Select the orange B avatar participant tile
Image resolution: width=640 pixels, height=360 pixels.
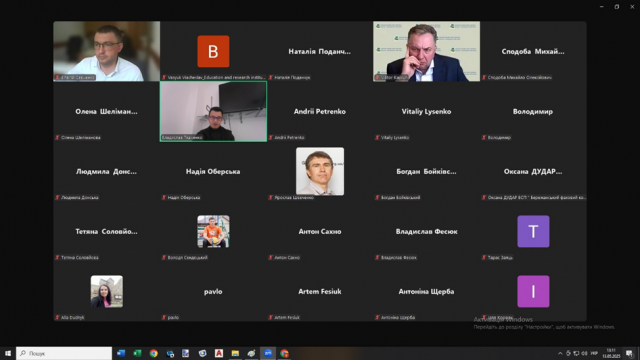coord(213,51)
